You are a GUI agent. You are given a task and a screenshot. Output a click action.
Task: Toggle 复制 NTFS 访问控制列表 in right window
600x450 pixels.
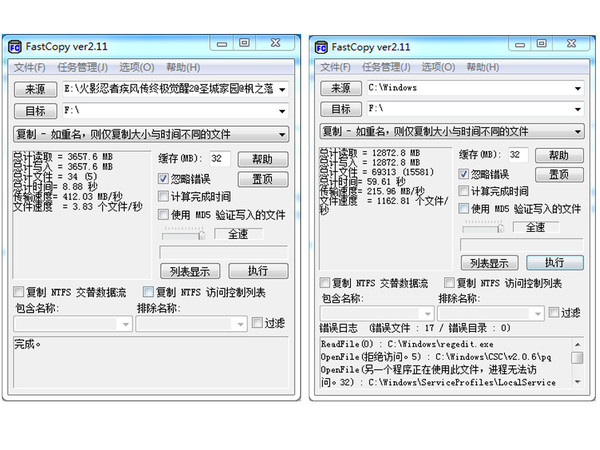click(x=449, y=283)
